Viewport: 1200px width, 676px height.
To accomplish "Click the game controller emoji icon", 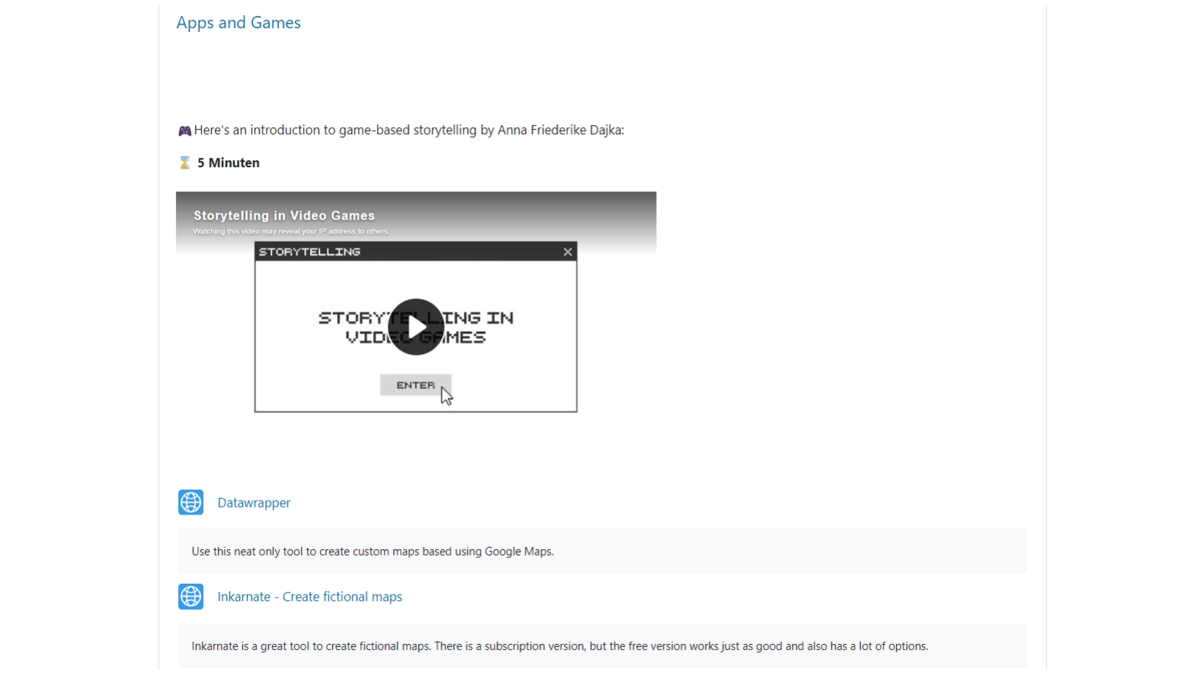I will tap(185, 131).
